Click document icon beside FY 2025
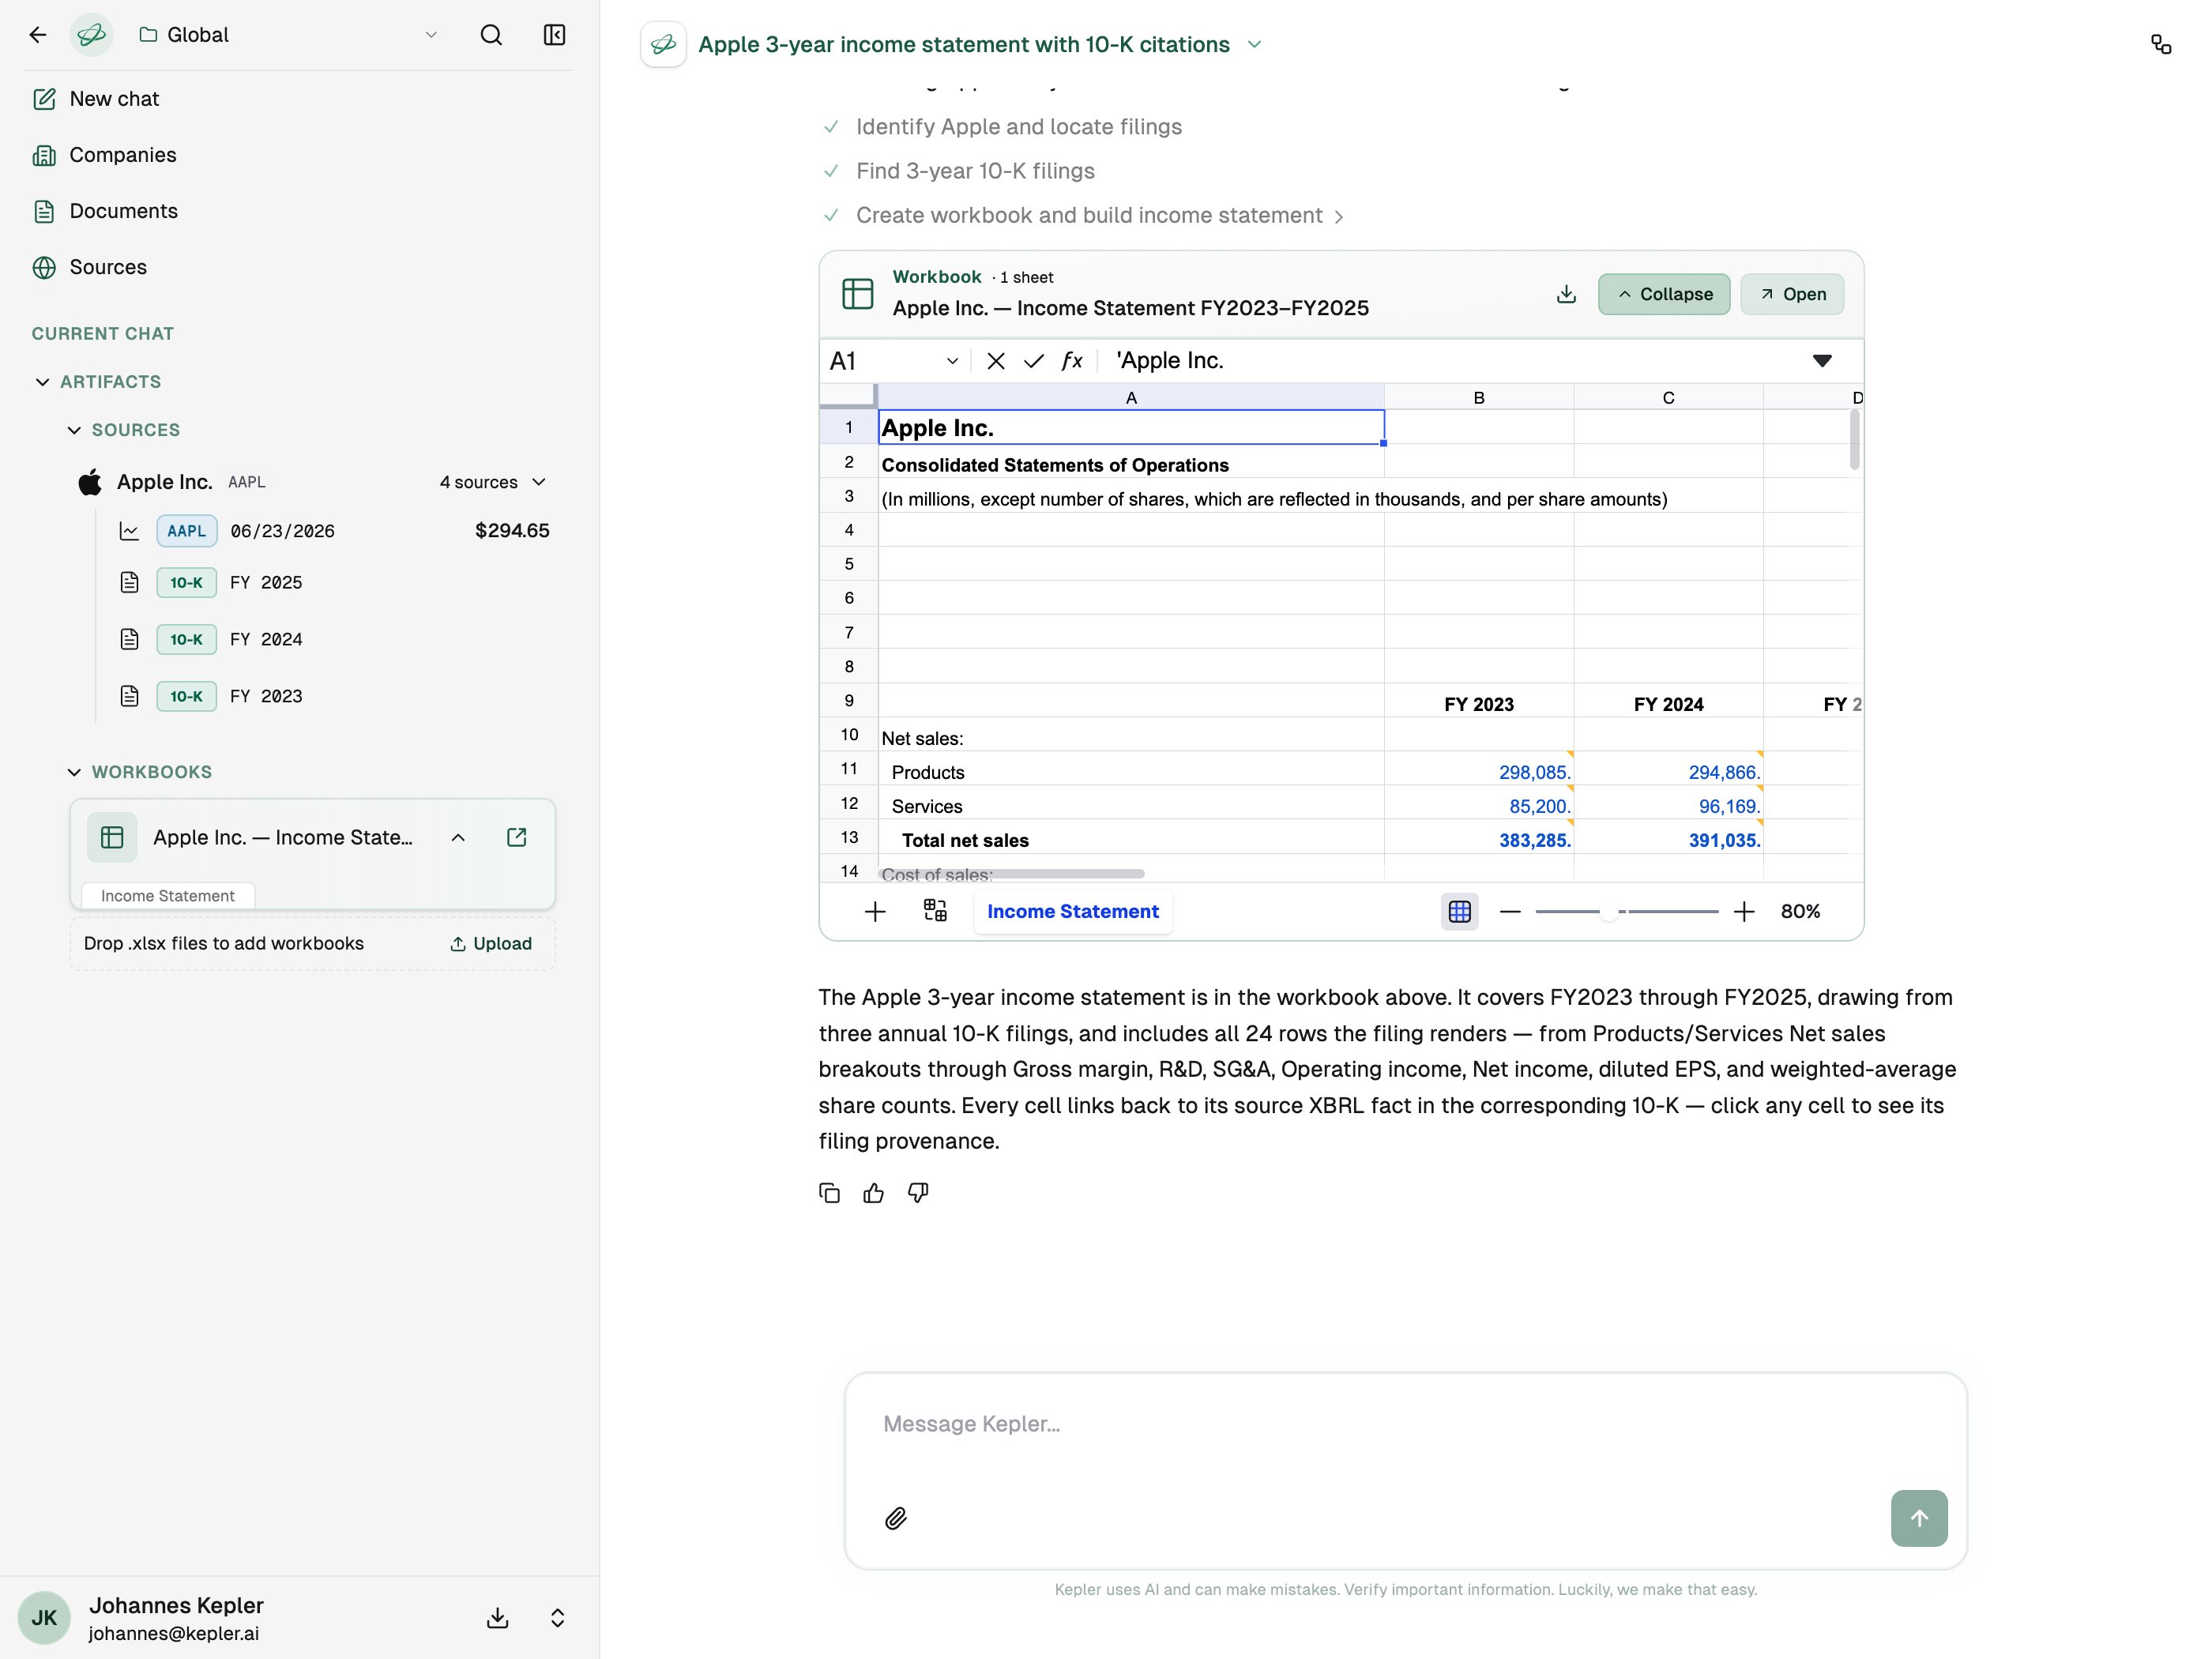This screenshot has width=2212, height=1659. pos(129,583)
